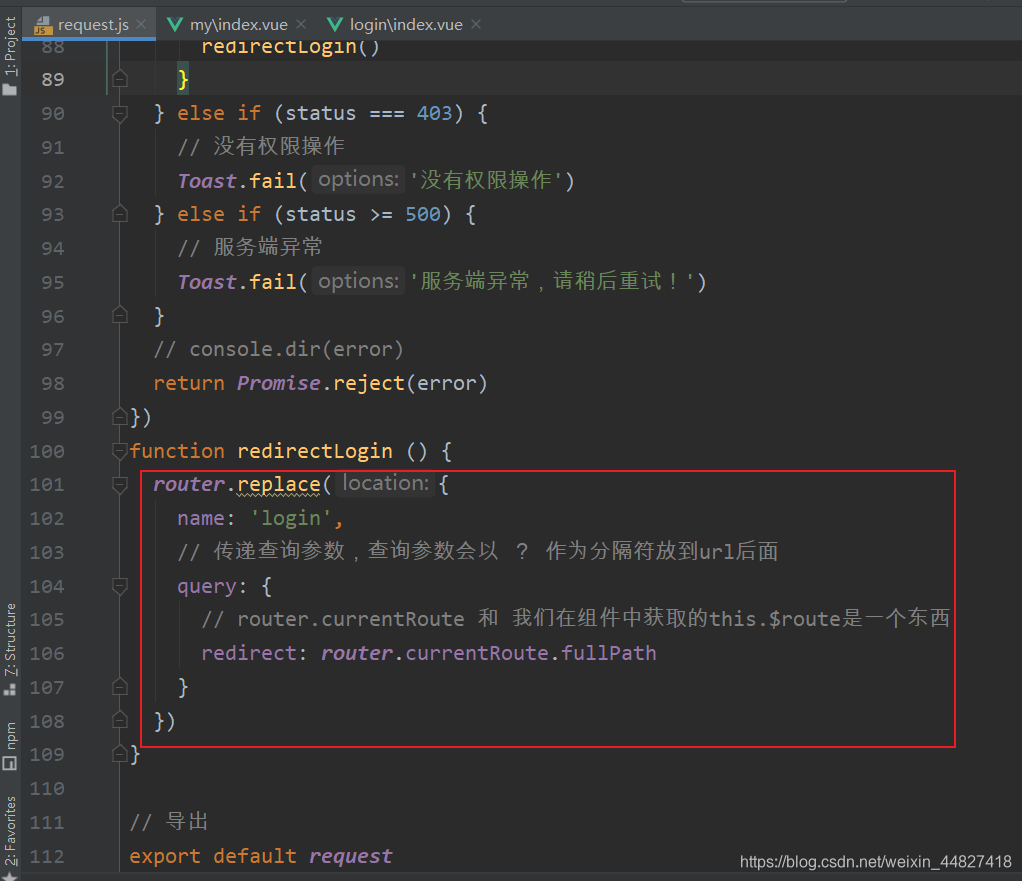Viewport: 1022px width, 881px height.
Task: Click the underlined 'replace' method call
Action: (278, 485)
